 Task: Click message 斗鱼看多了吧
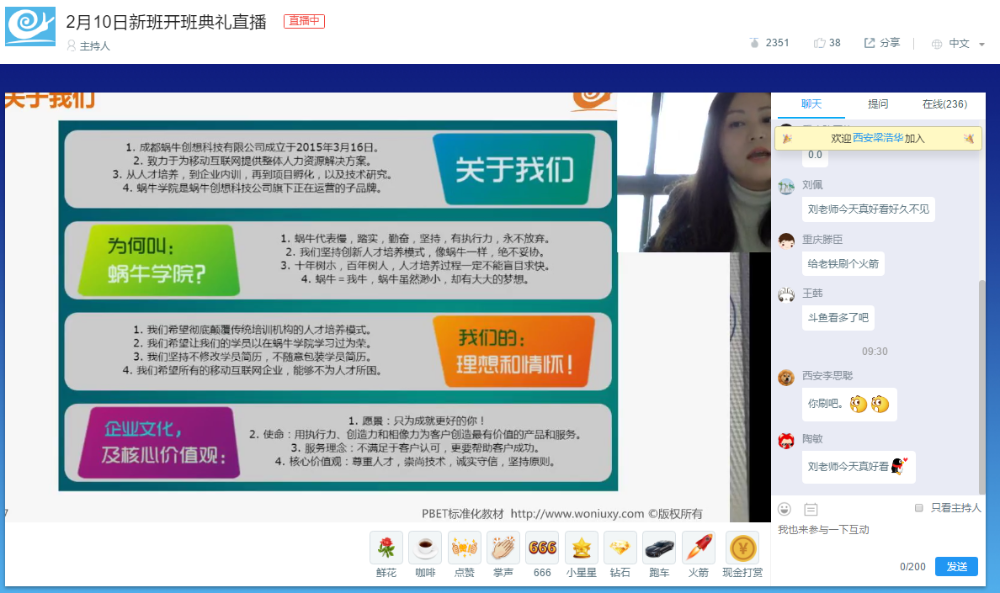point(838,318)
